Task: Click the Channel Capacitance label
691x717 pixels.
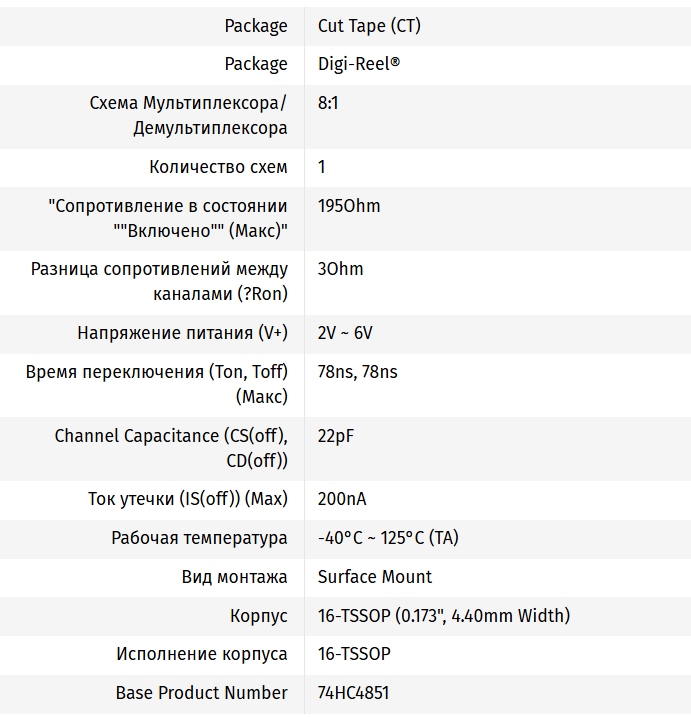Action: [x=171, y=448]
